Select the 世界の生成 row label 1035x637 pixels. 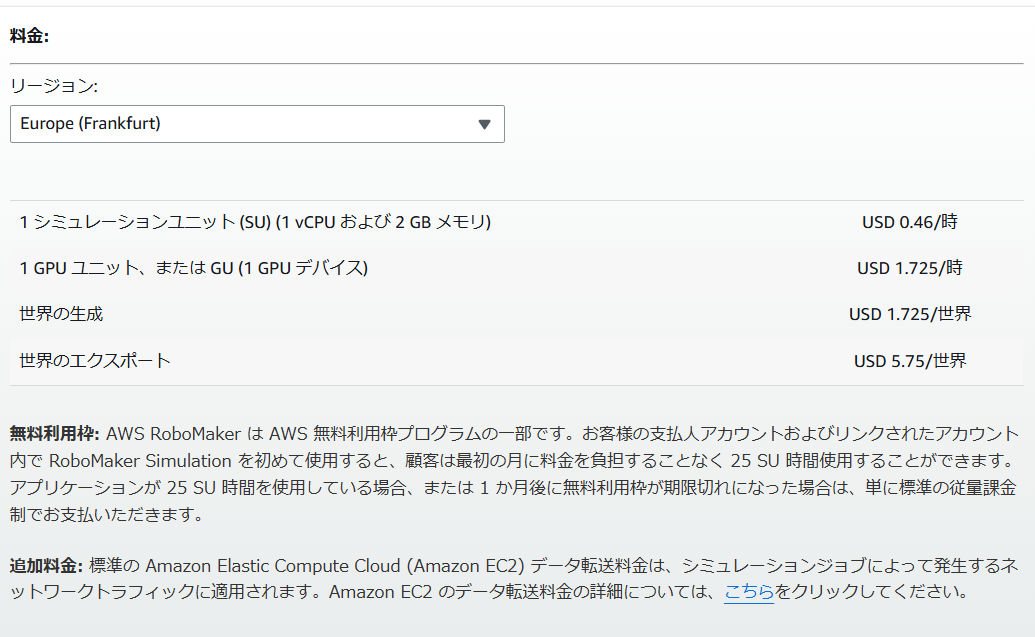(x=61, y=314)
